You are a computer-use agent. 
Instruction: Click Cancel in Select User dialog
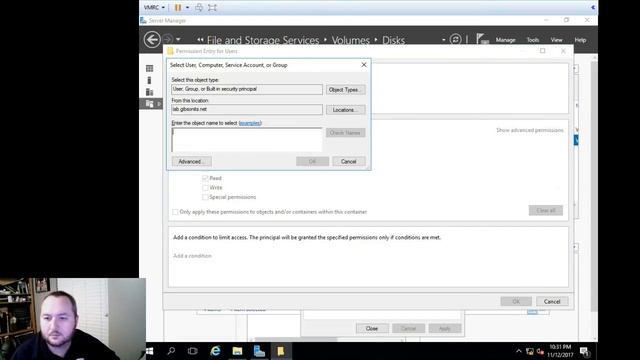(349, 161)
